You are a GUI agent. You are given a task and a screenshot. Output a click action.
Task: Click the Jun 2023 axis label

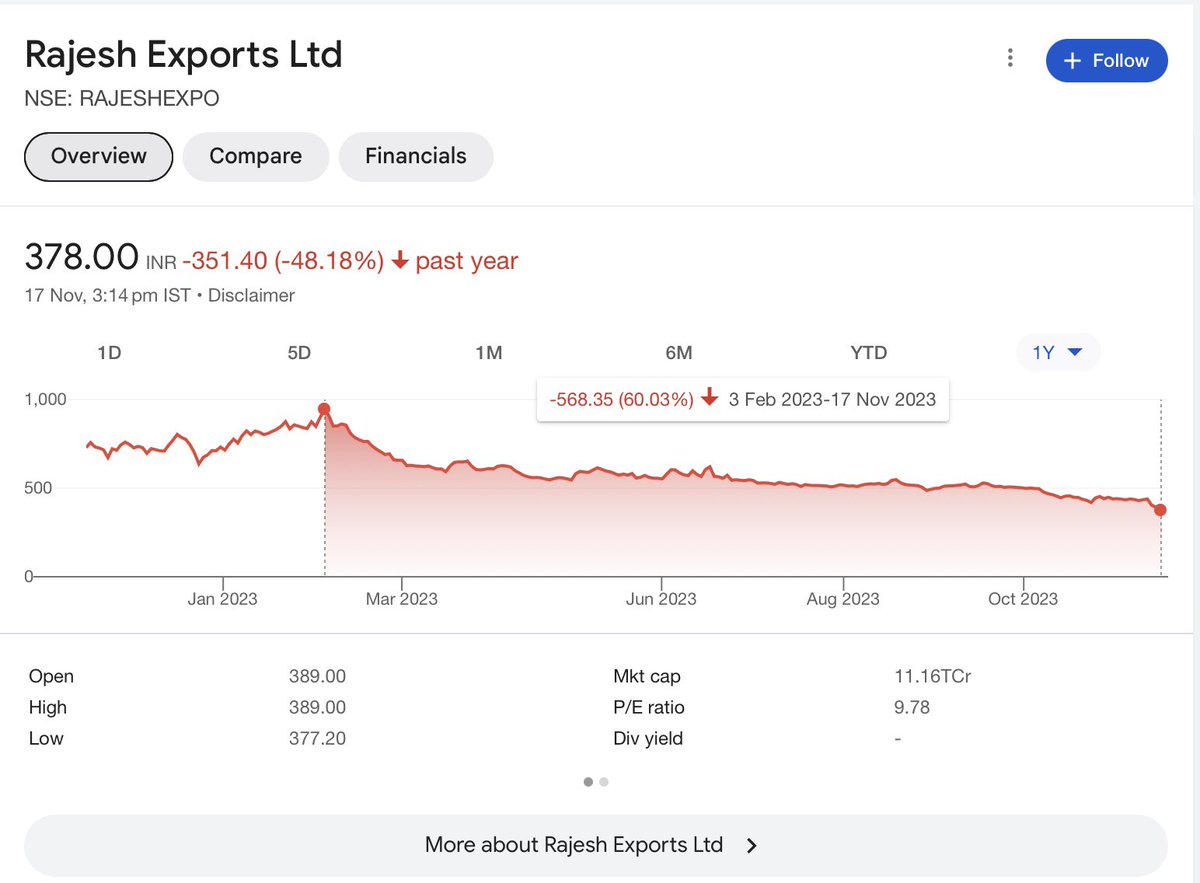coord(661,599)
